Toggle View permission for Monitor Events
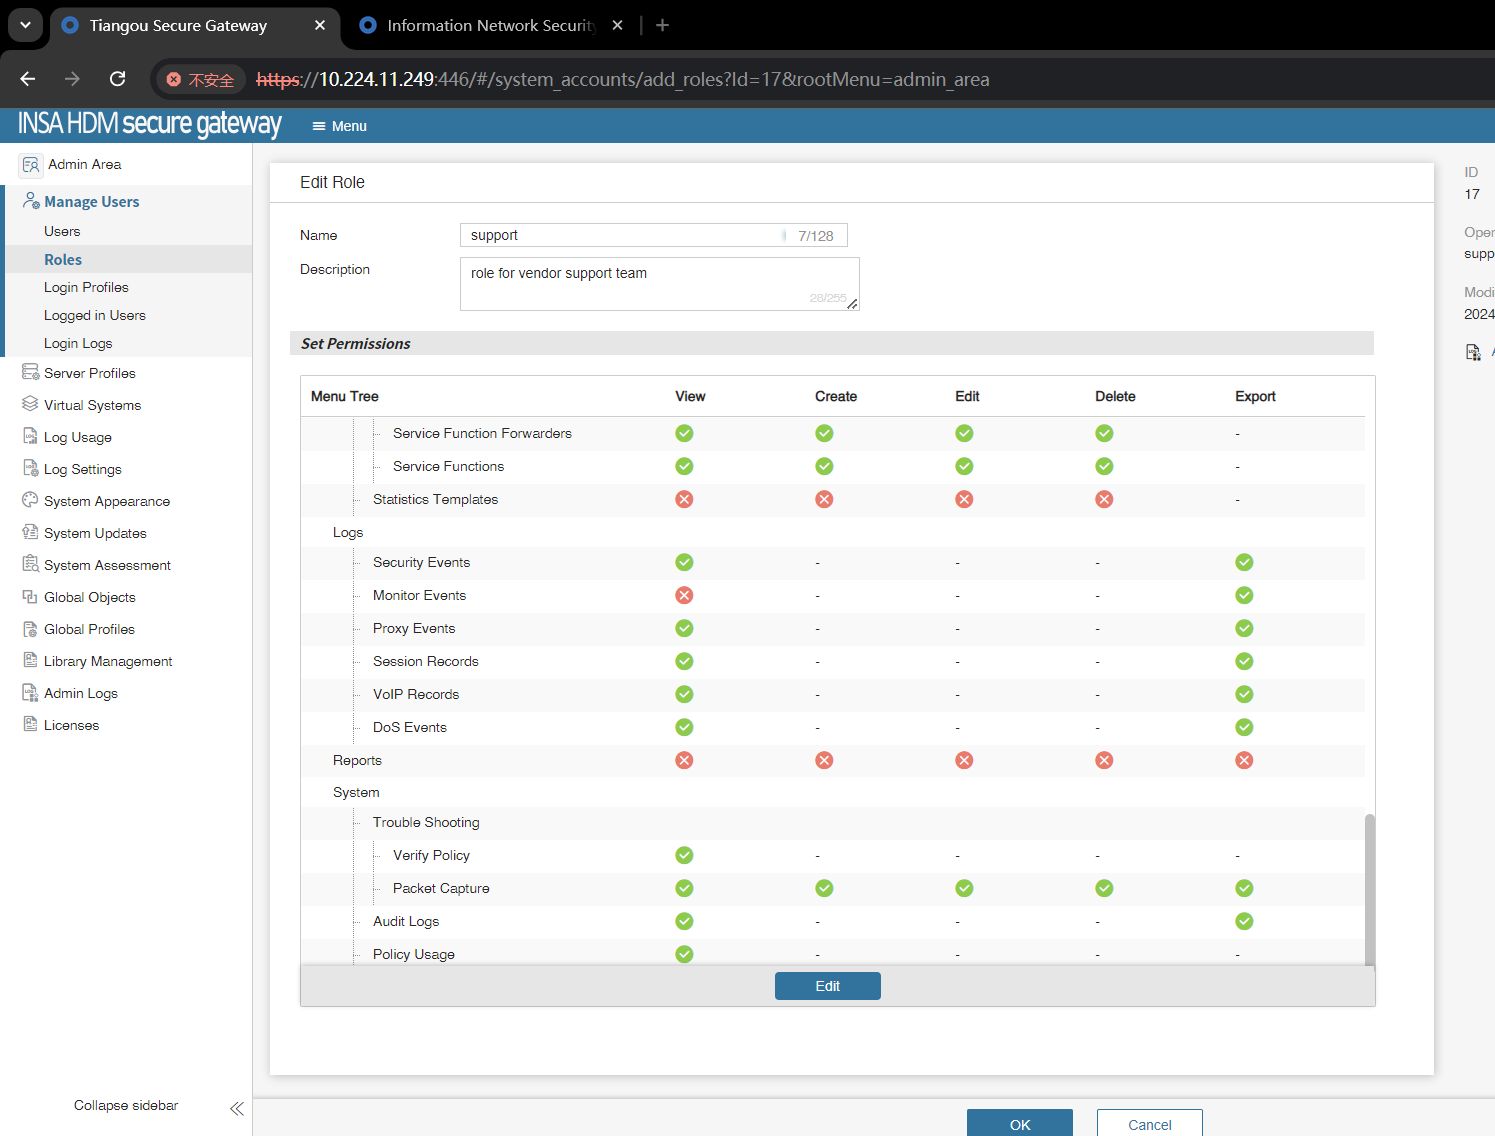This screenshot has height=1136, width=1495. tap(684, 596)
